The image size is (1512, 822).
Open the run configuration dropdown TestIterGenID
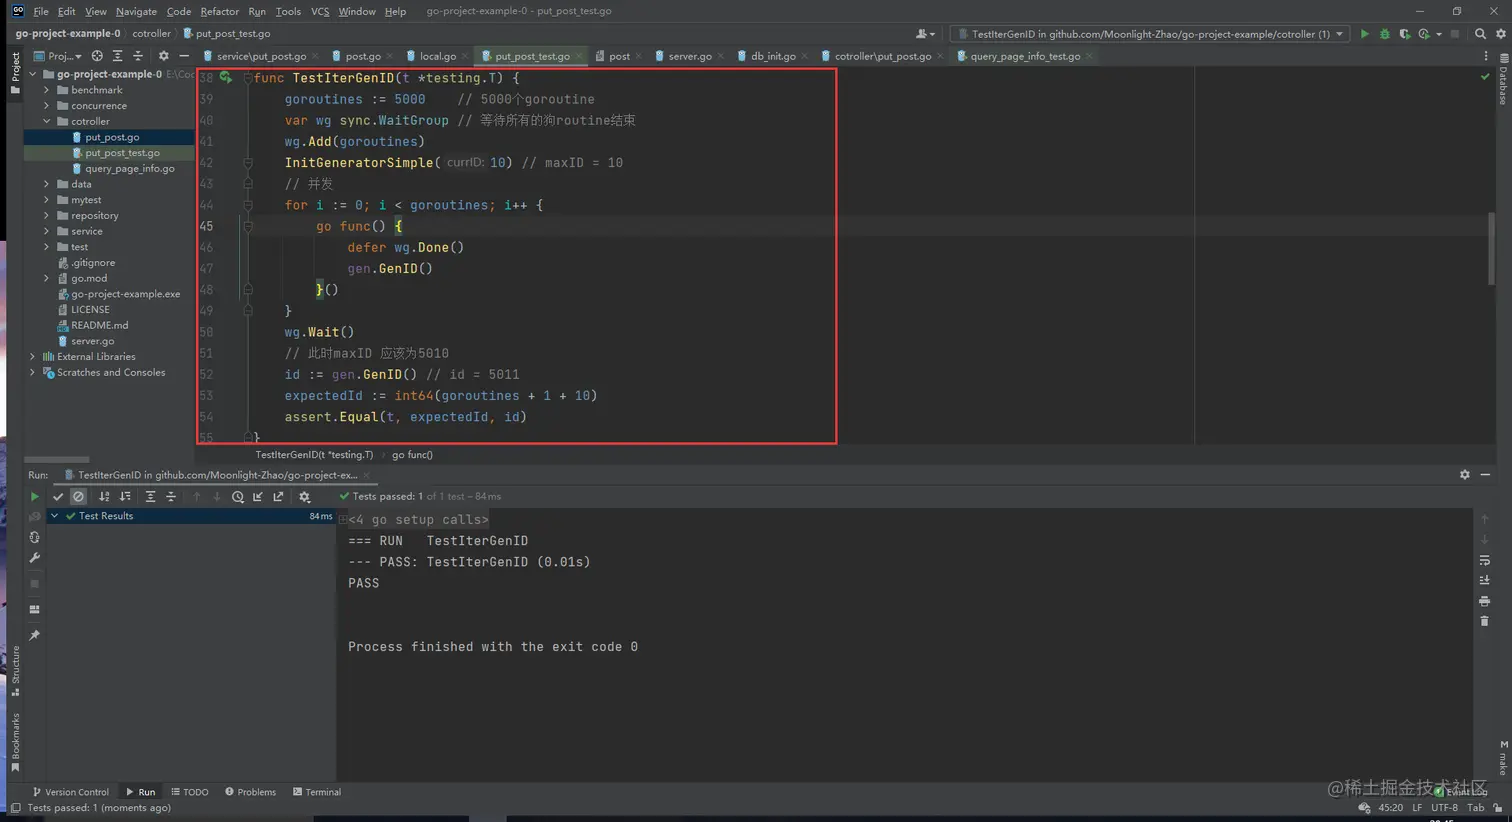point(1150,34)
